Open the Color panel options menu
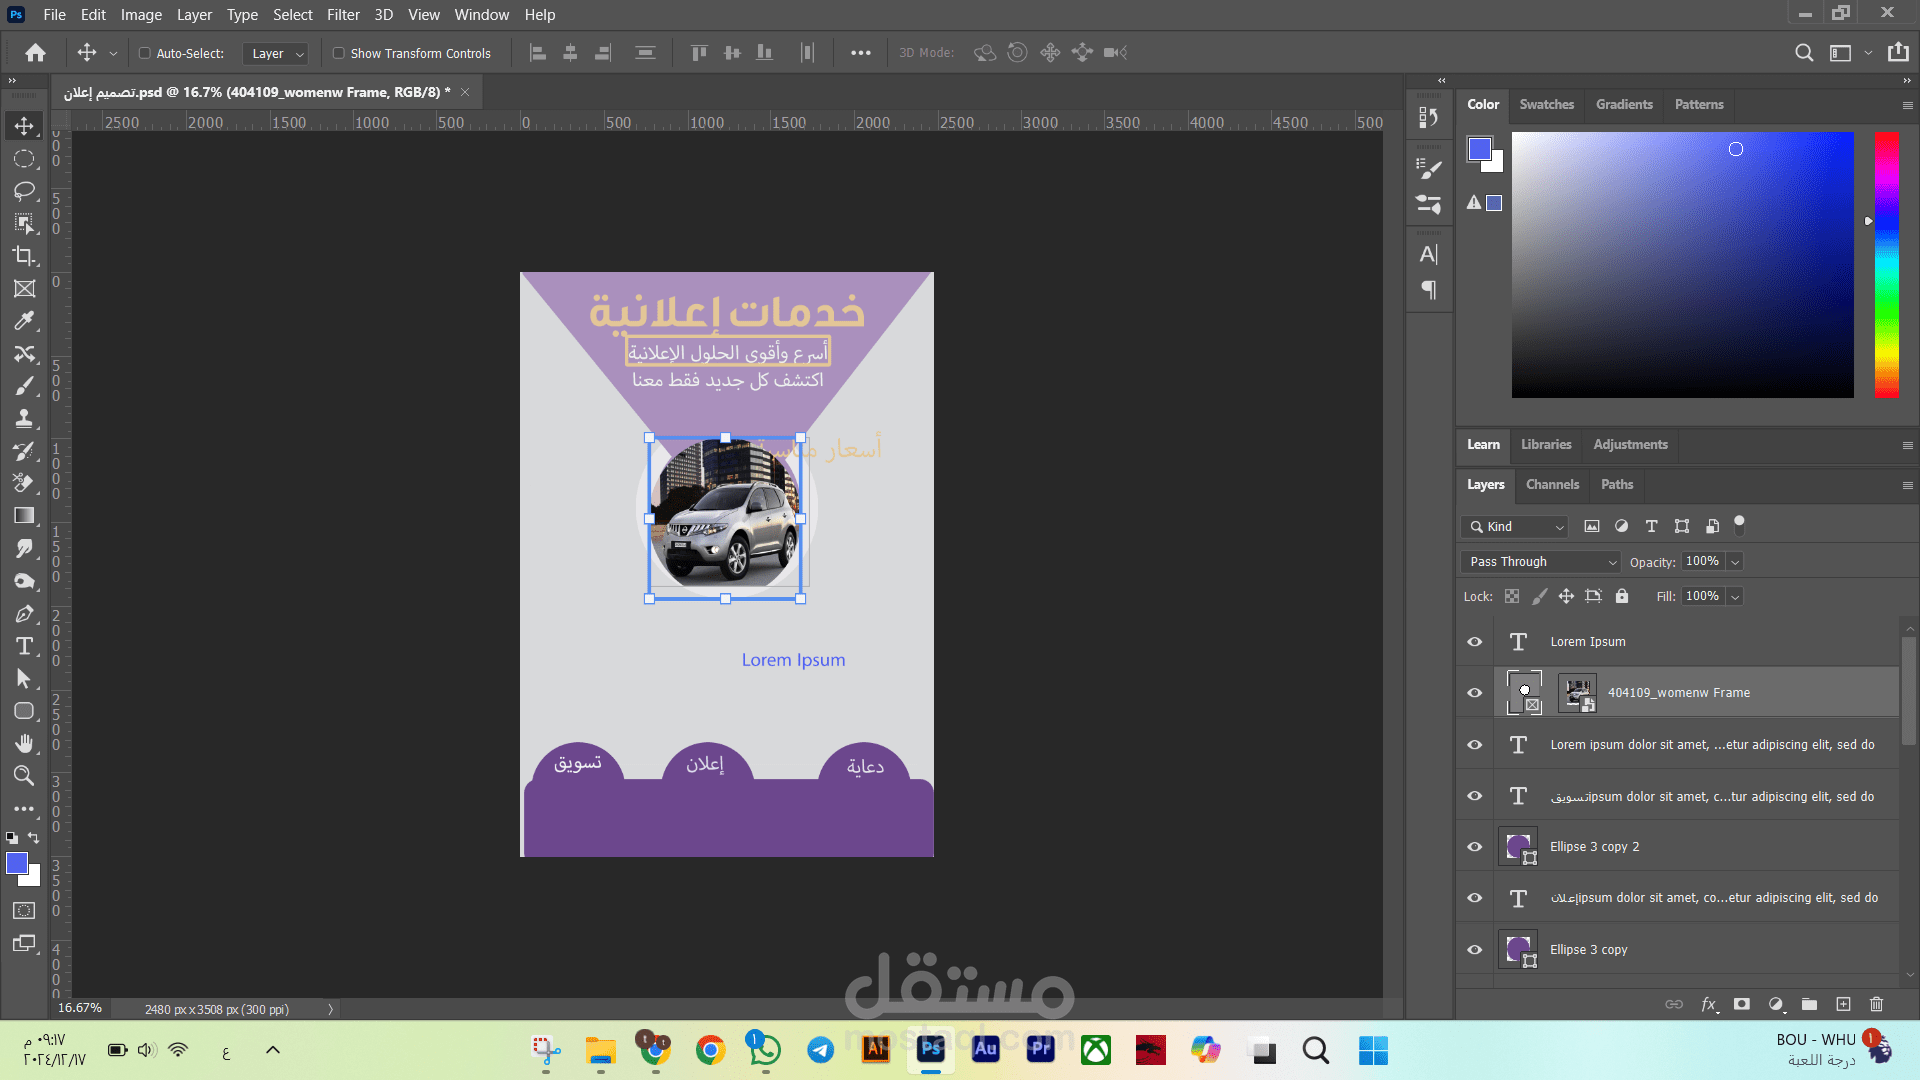The height and width of the screenshot is (1080, 1920). pos(1907,105)
